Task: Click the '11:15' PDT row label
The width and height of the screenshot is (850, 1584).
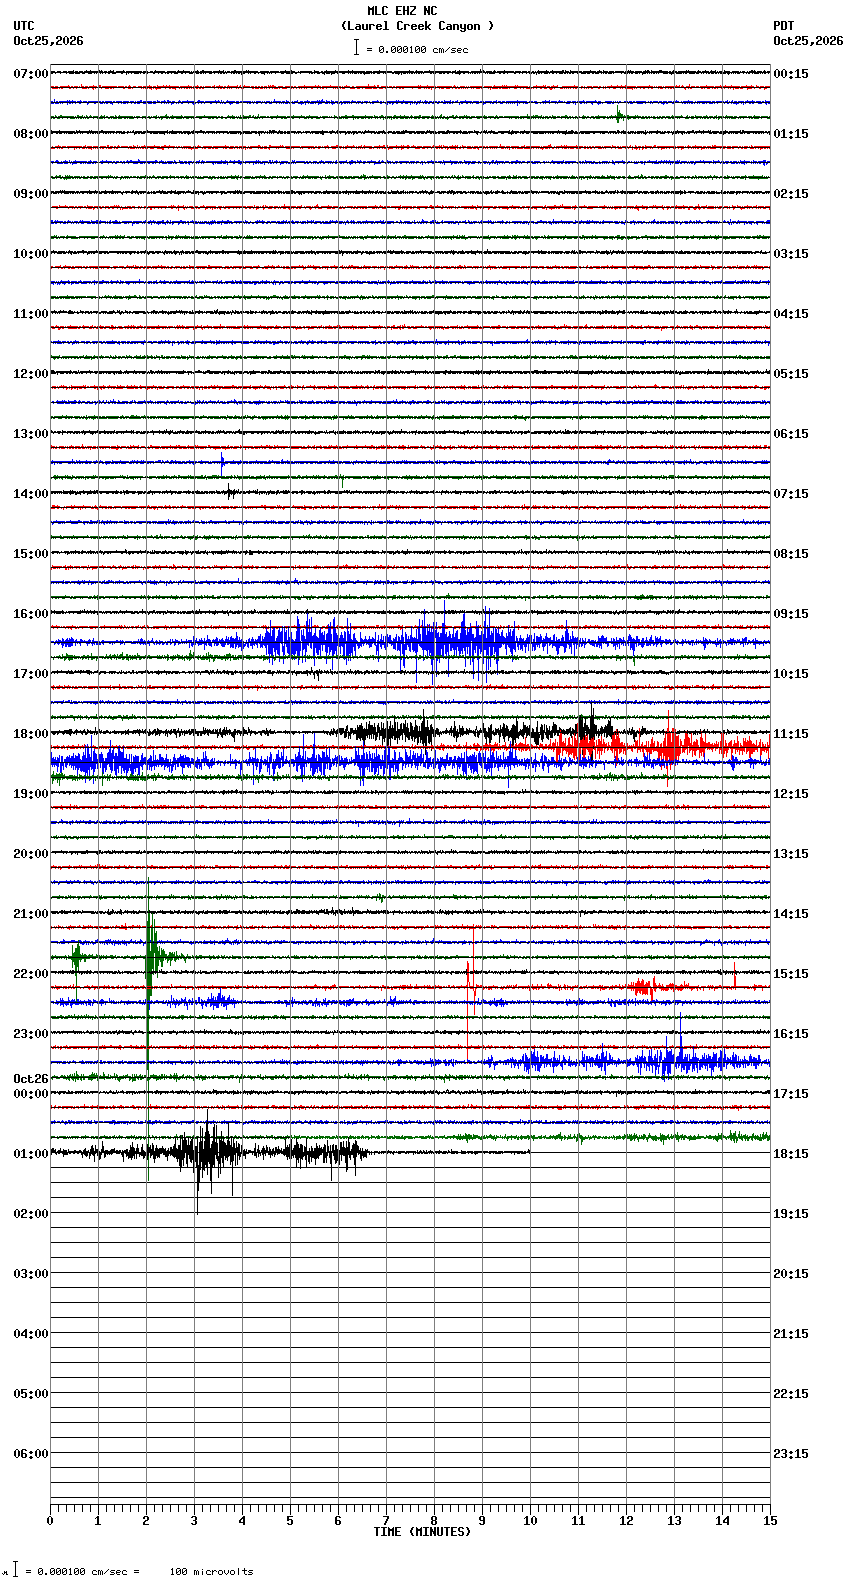Action: [791, 734]
